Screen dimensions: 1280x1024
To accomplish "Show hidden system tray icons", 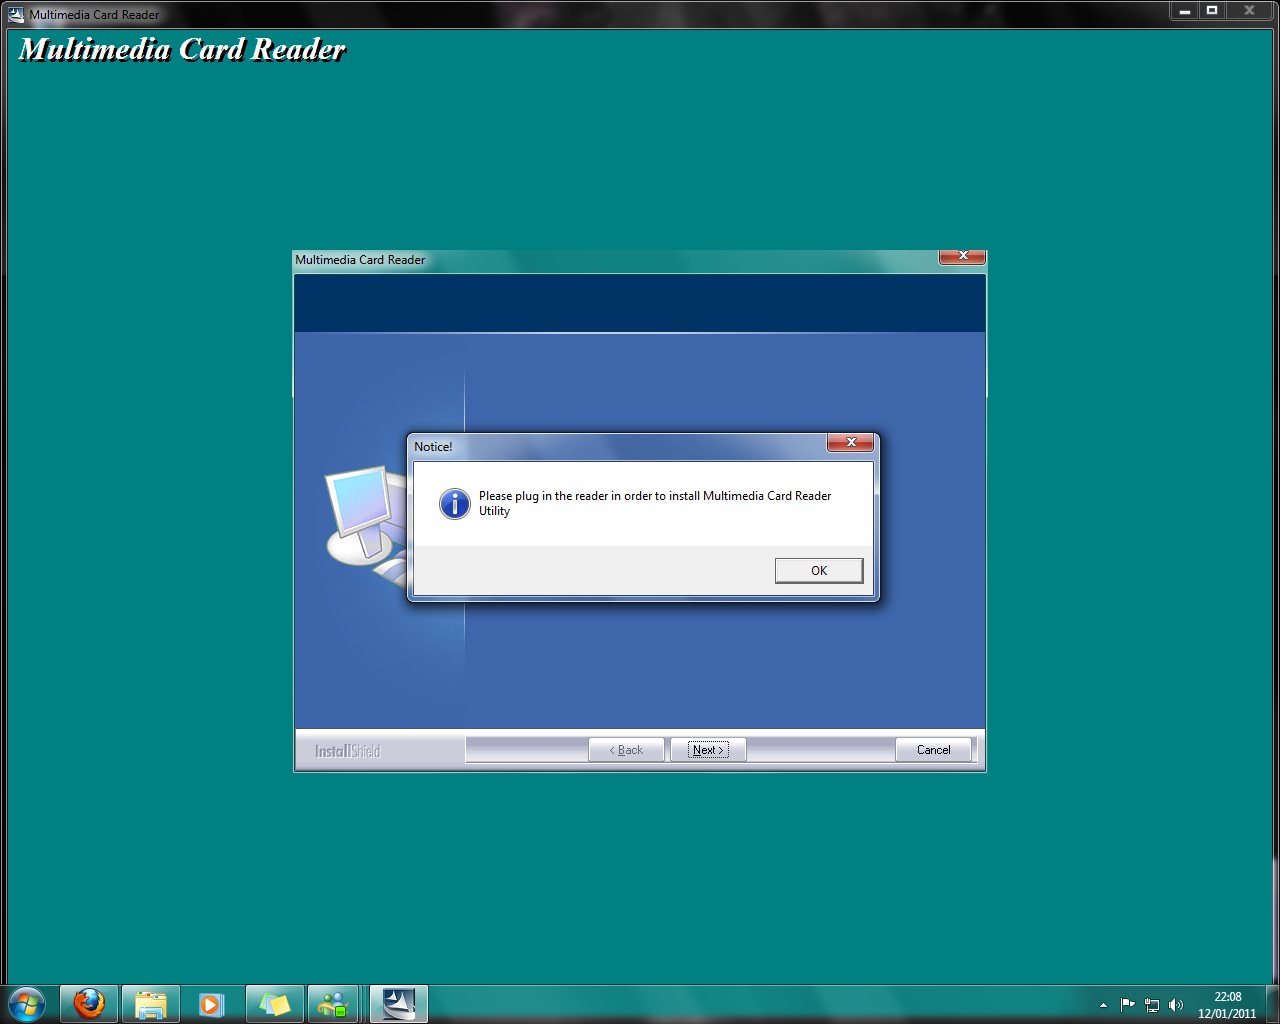I will (x=1103, y=1005).
